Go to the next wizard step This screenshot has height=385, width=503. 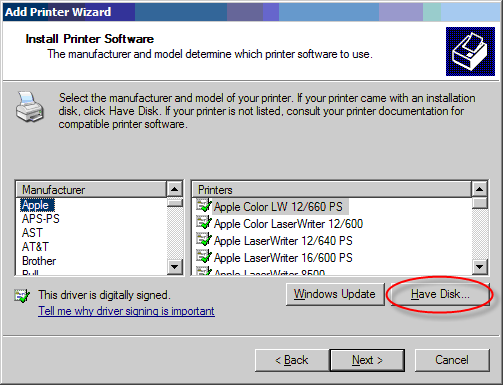point(367,360)
